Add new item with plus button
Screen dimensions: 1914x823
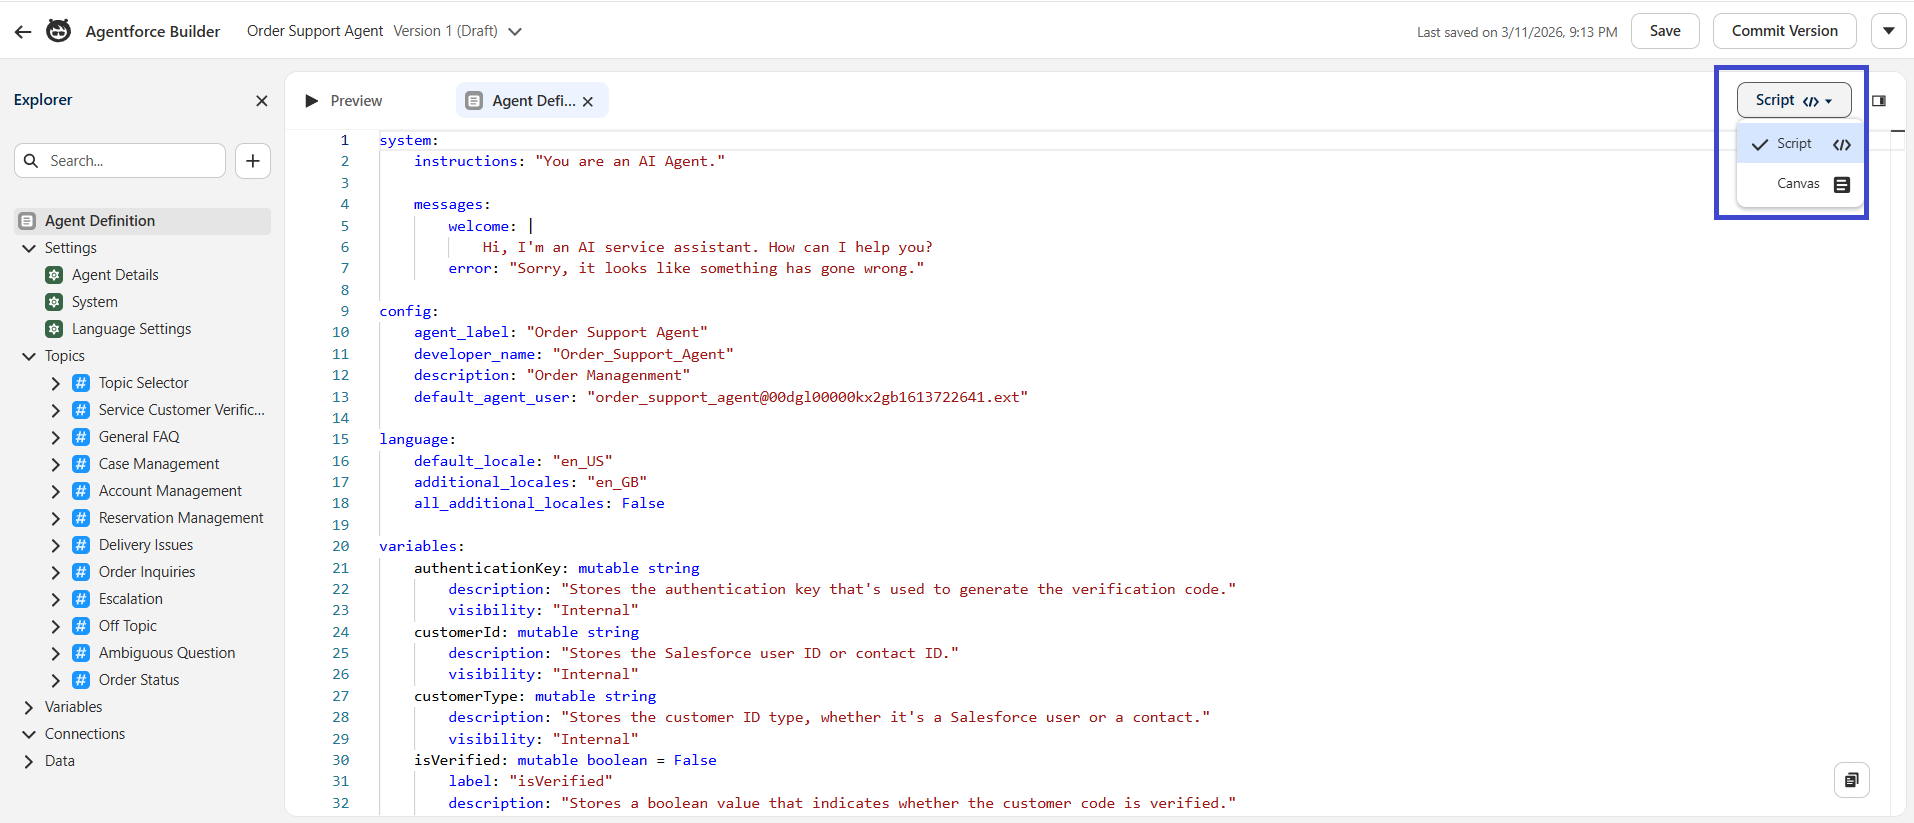tap(253, 161)
